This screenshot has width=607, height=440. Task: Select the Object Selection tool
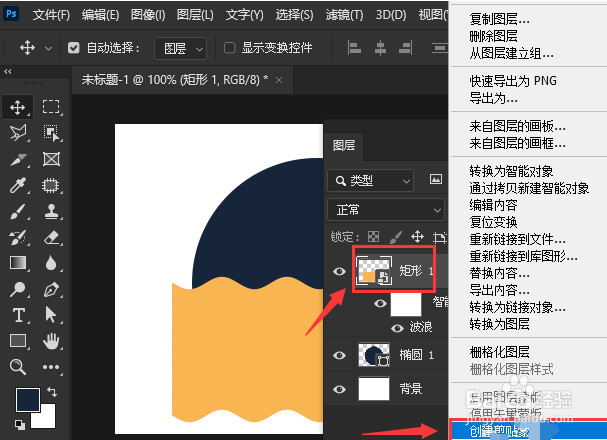[x=51, y=133]
